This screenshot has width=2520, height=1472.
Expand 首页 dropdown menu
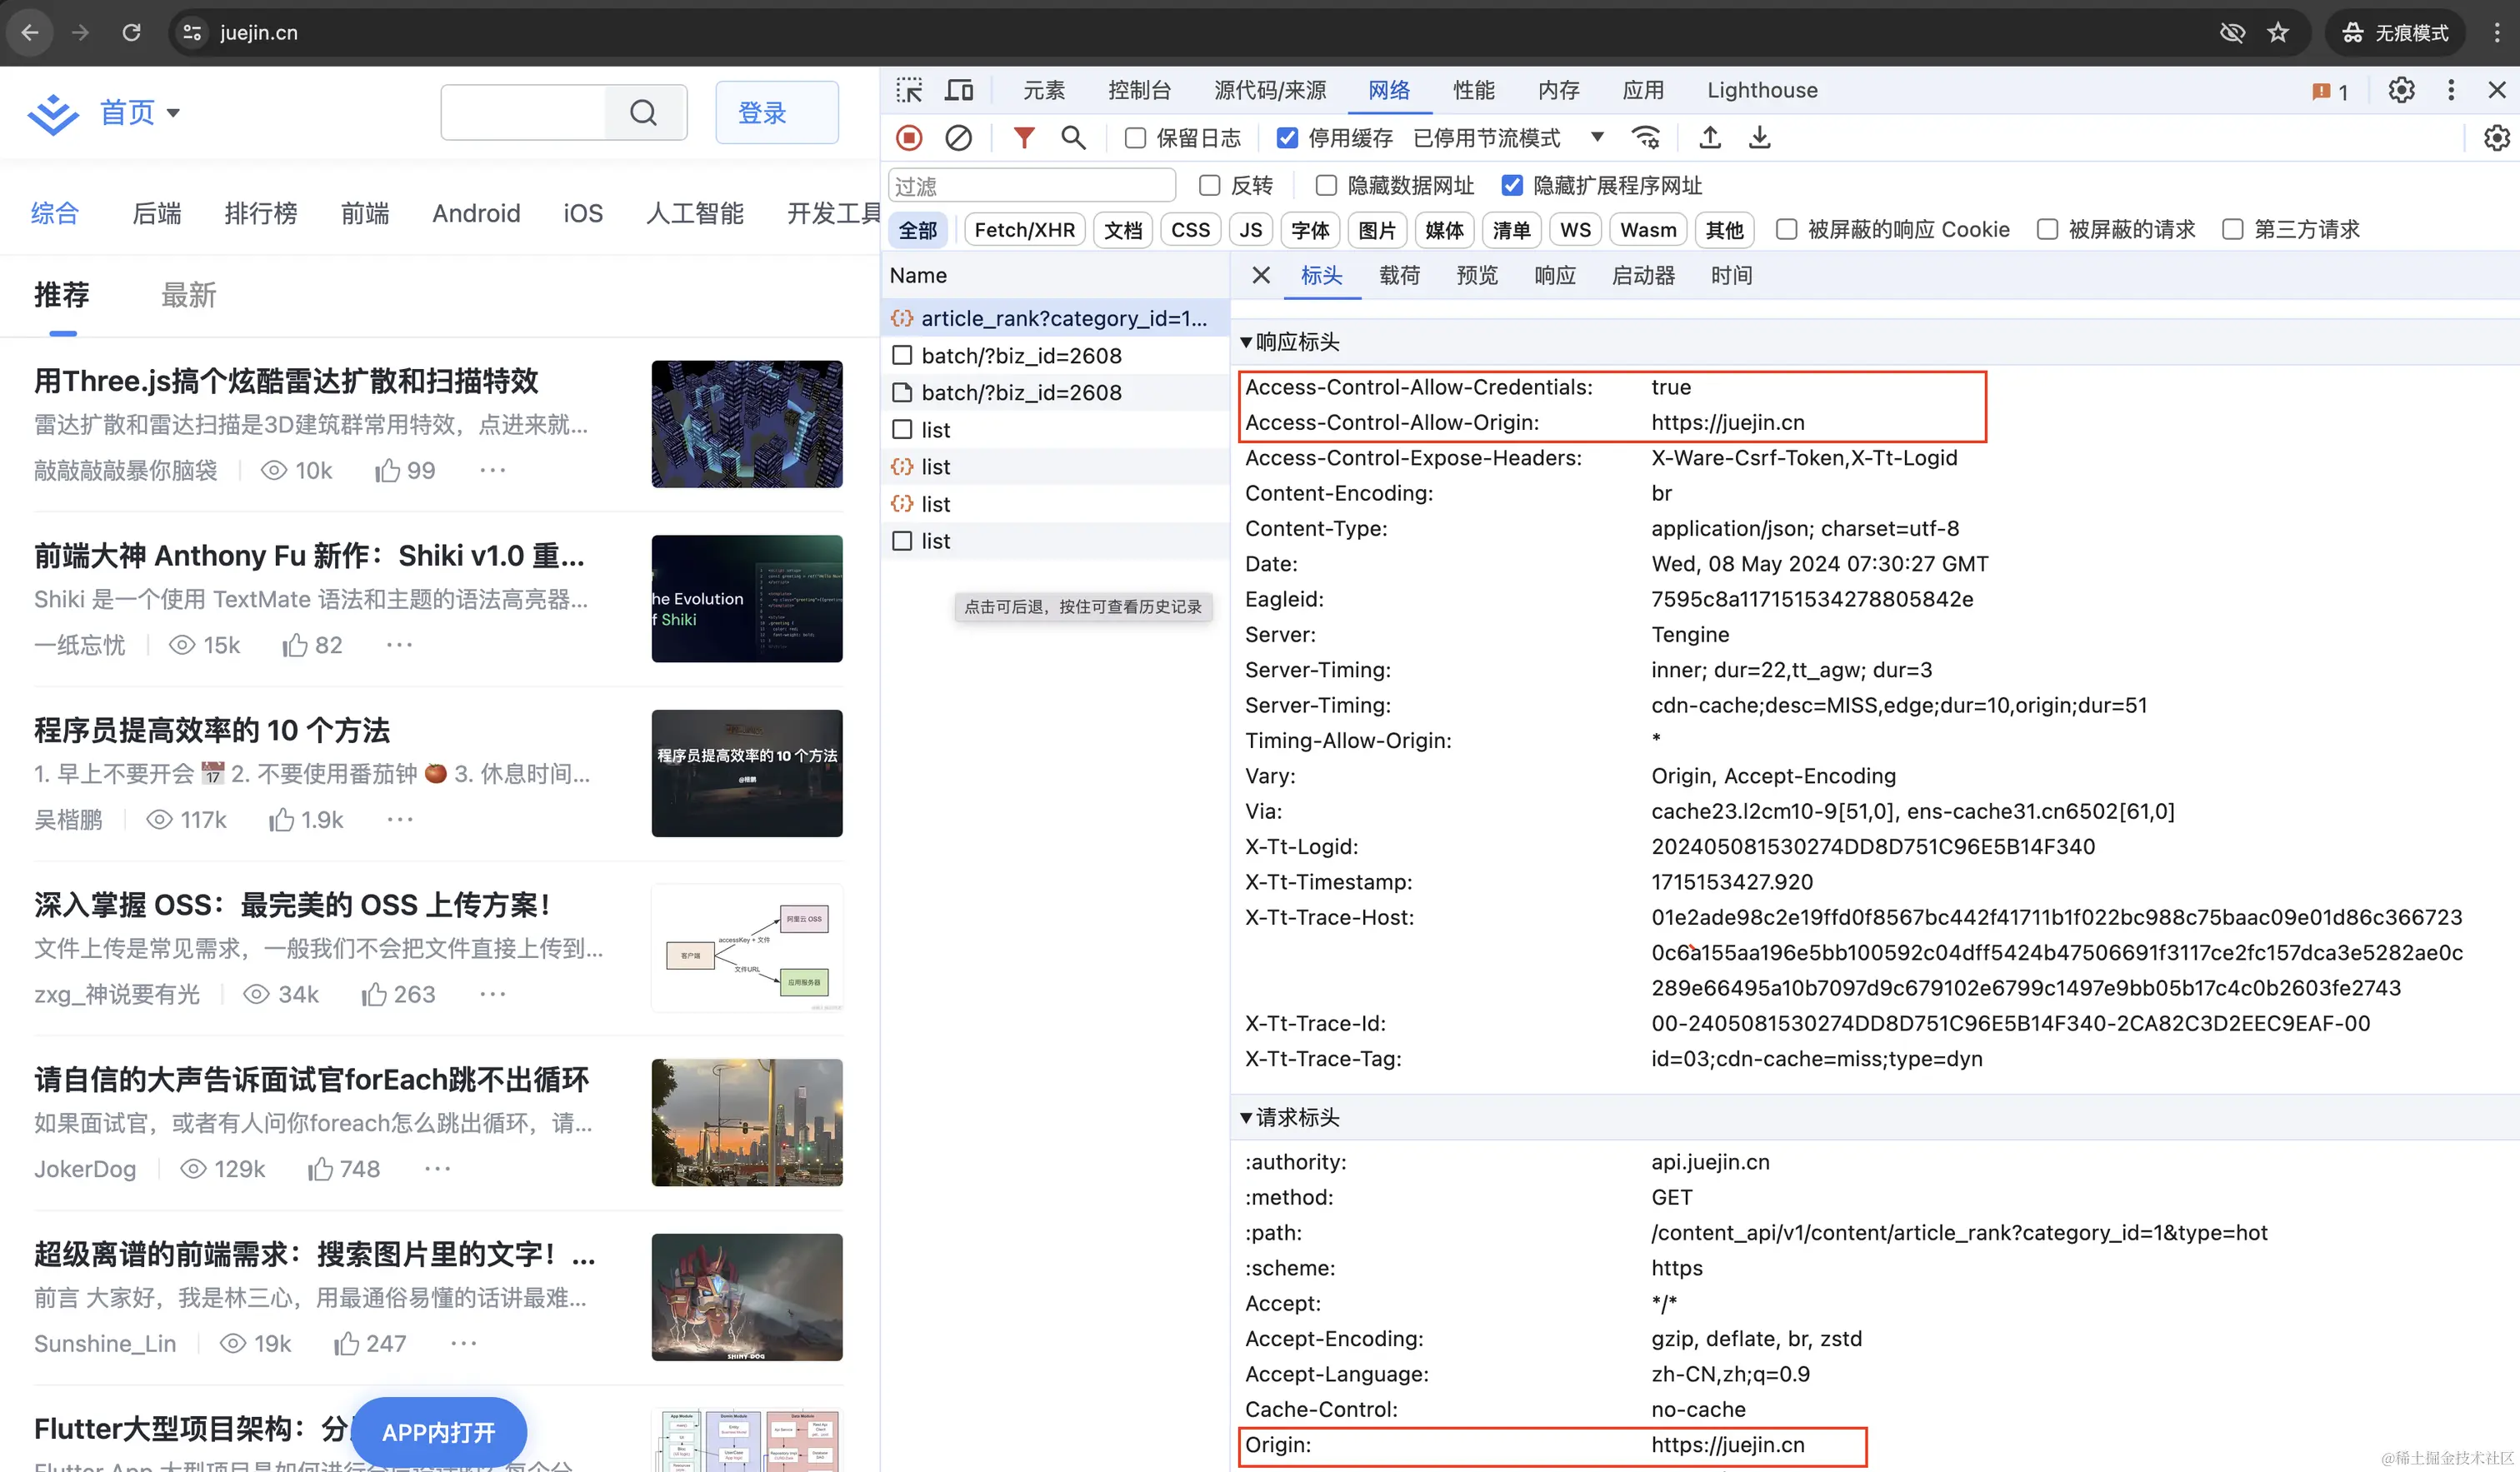coord(140,112)
